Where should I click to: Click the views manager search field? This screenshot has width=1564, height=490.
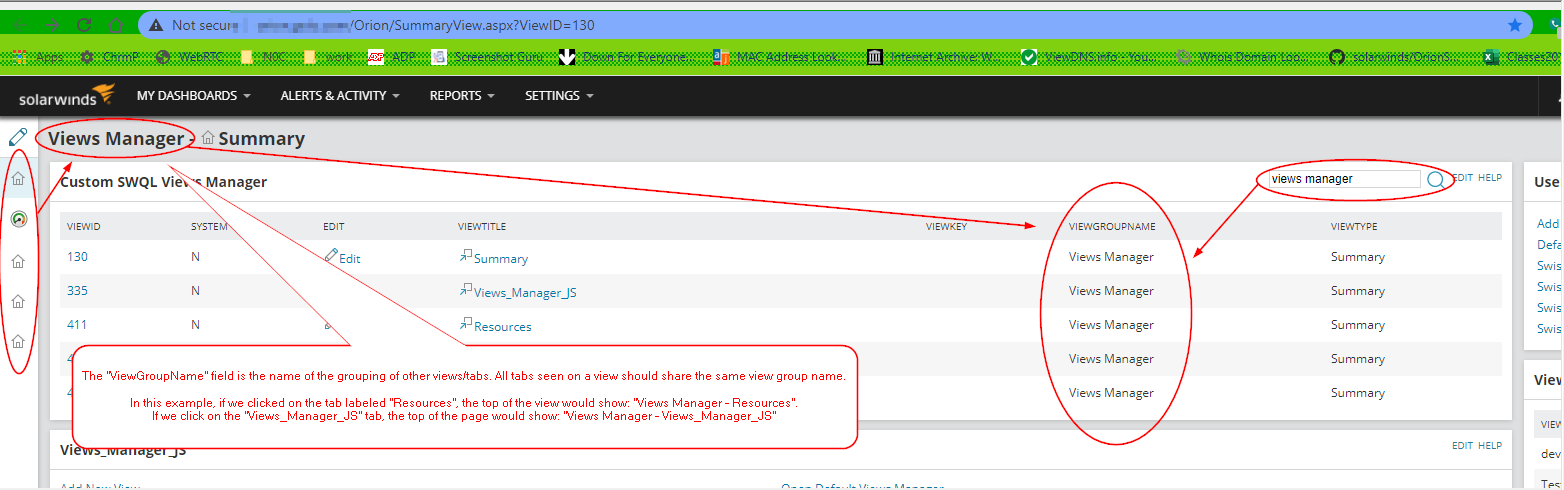tap(1343, 179)
